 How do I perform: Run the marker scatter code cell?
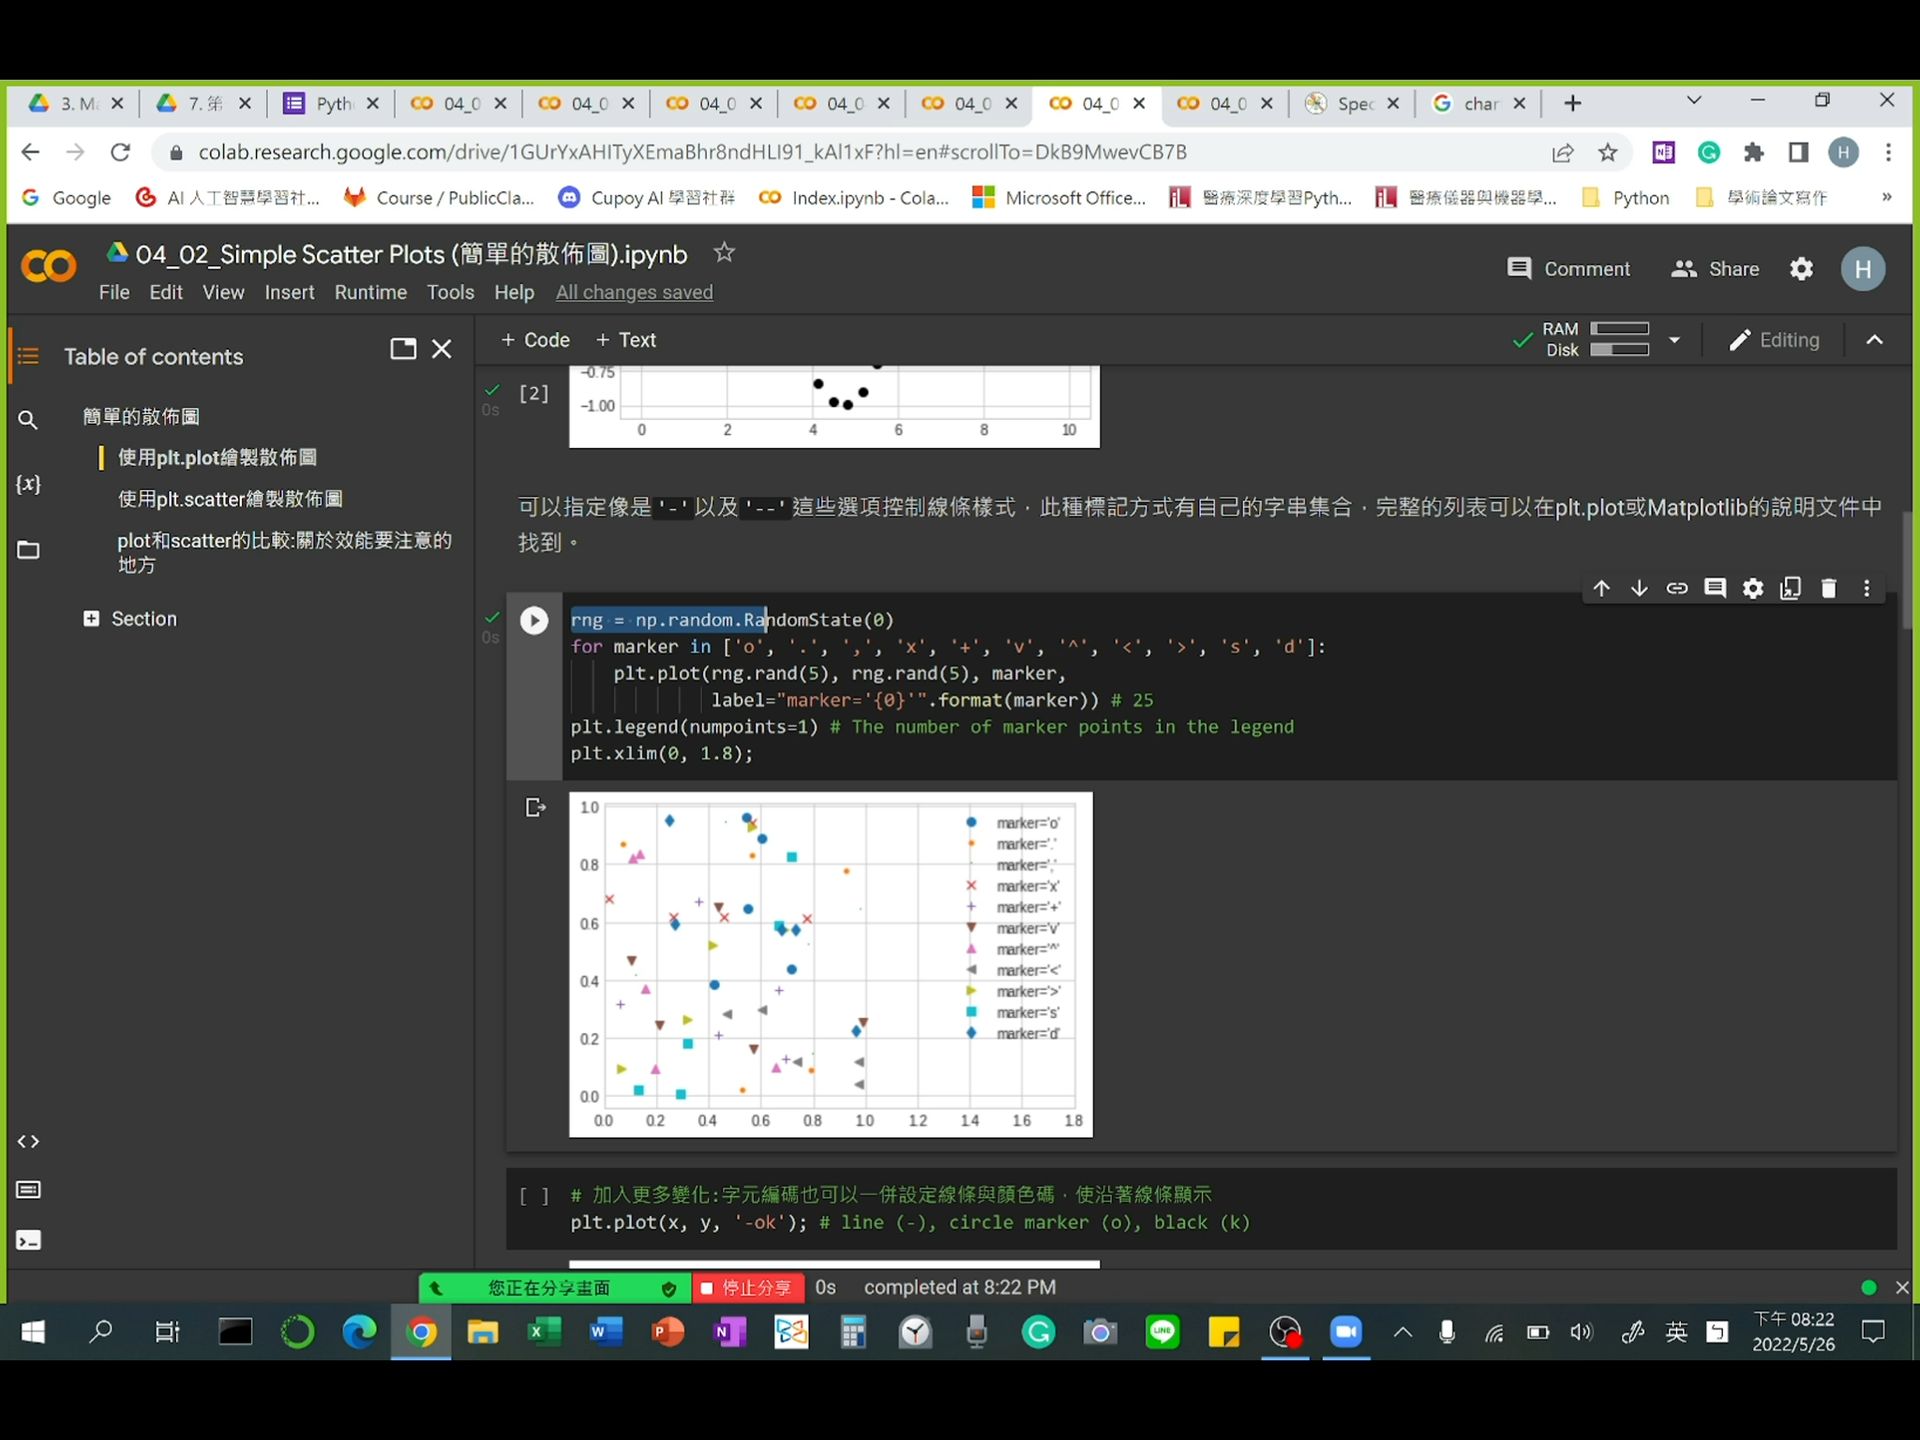tap(534, 620)
